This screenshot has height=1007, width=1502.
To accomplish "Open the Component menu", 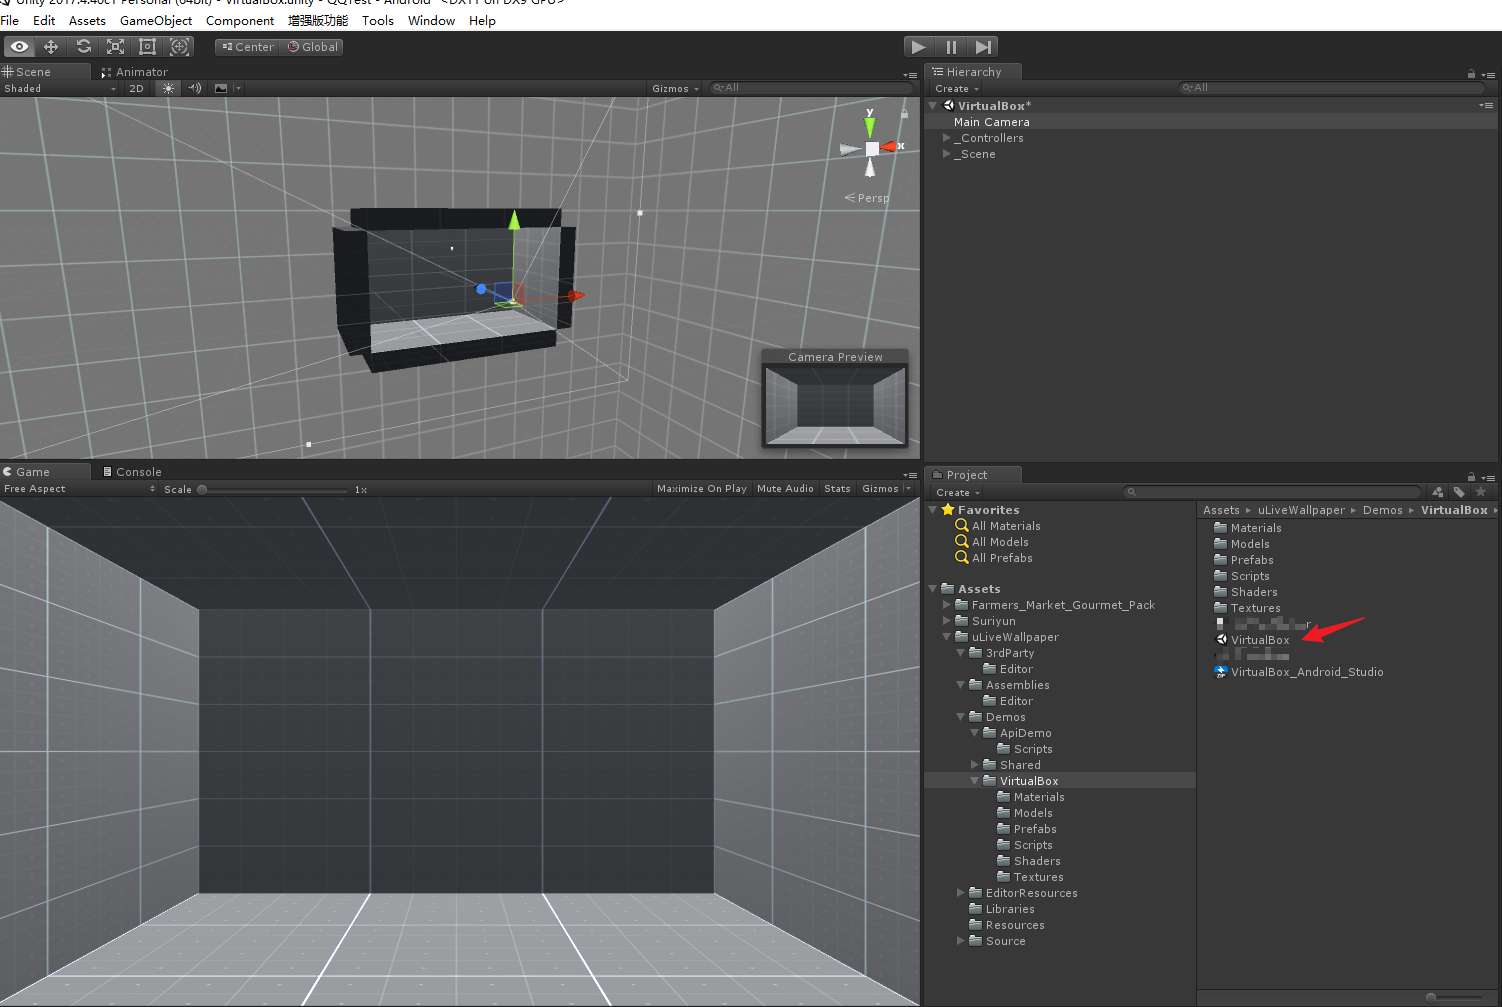I will click(x=240, y=20).
